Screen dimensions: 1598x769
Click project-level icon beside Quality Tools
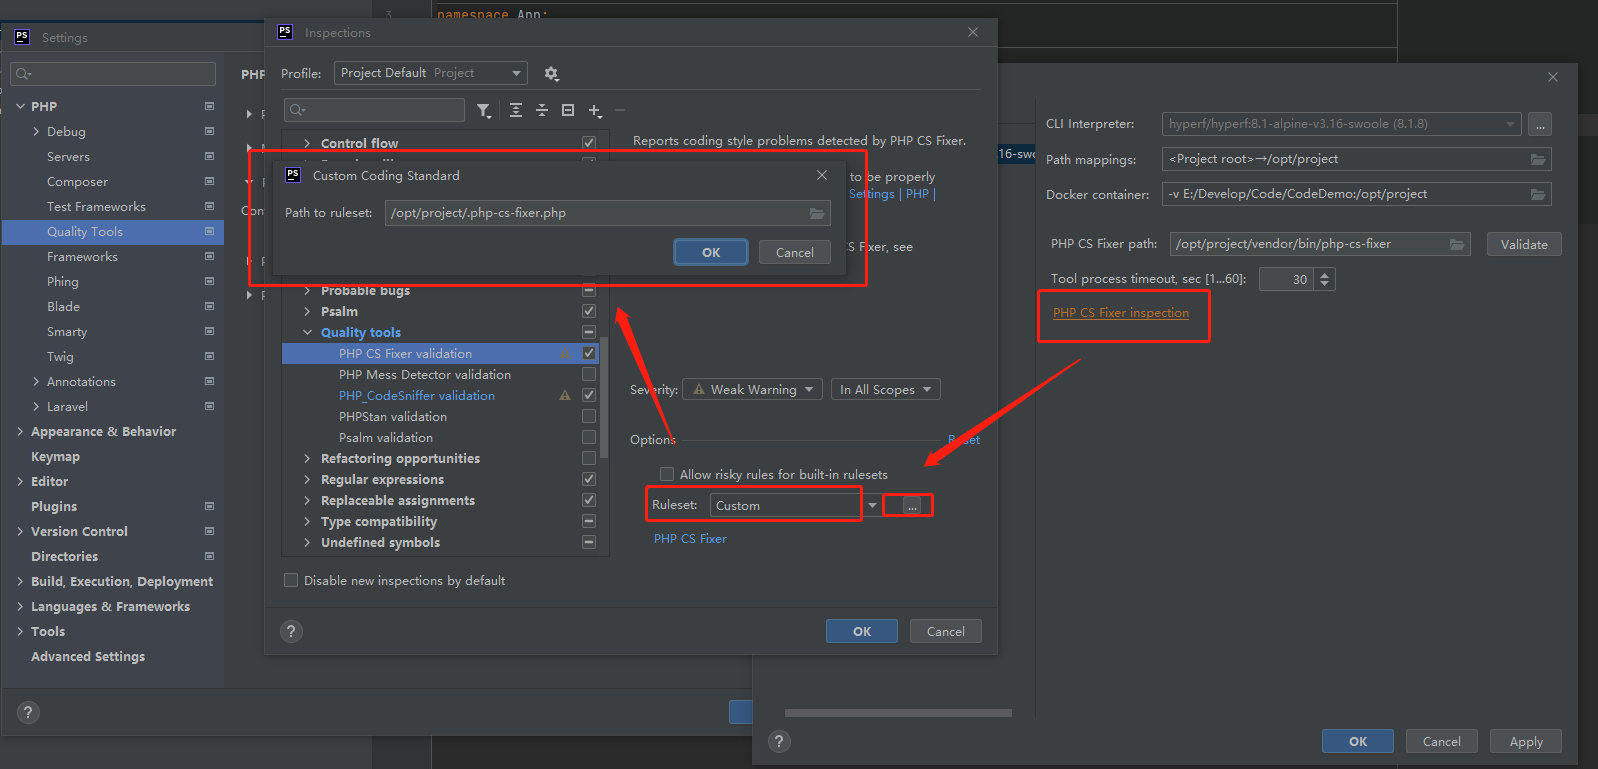pos(209,231)
